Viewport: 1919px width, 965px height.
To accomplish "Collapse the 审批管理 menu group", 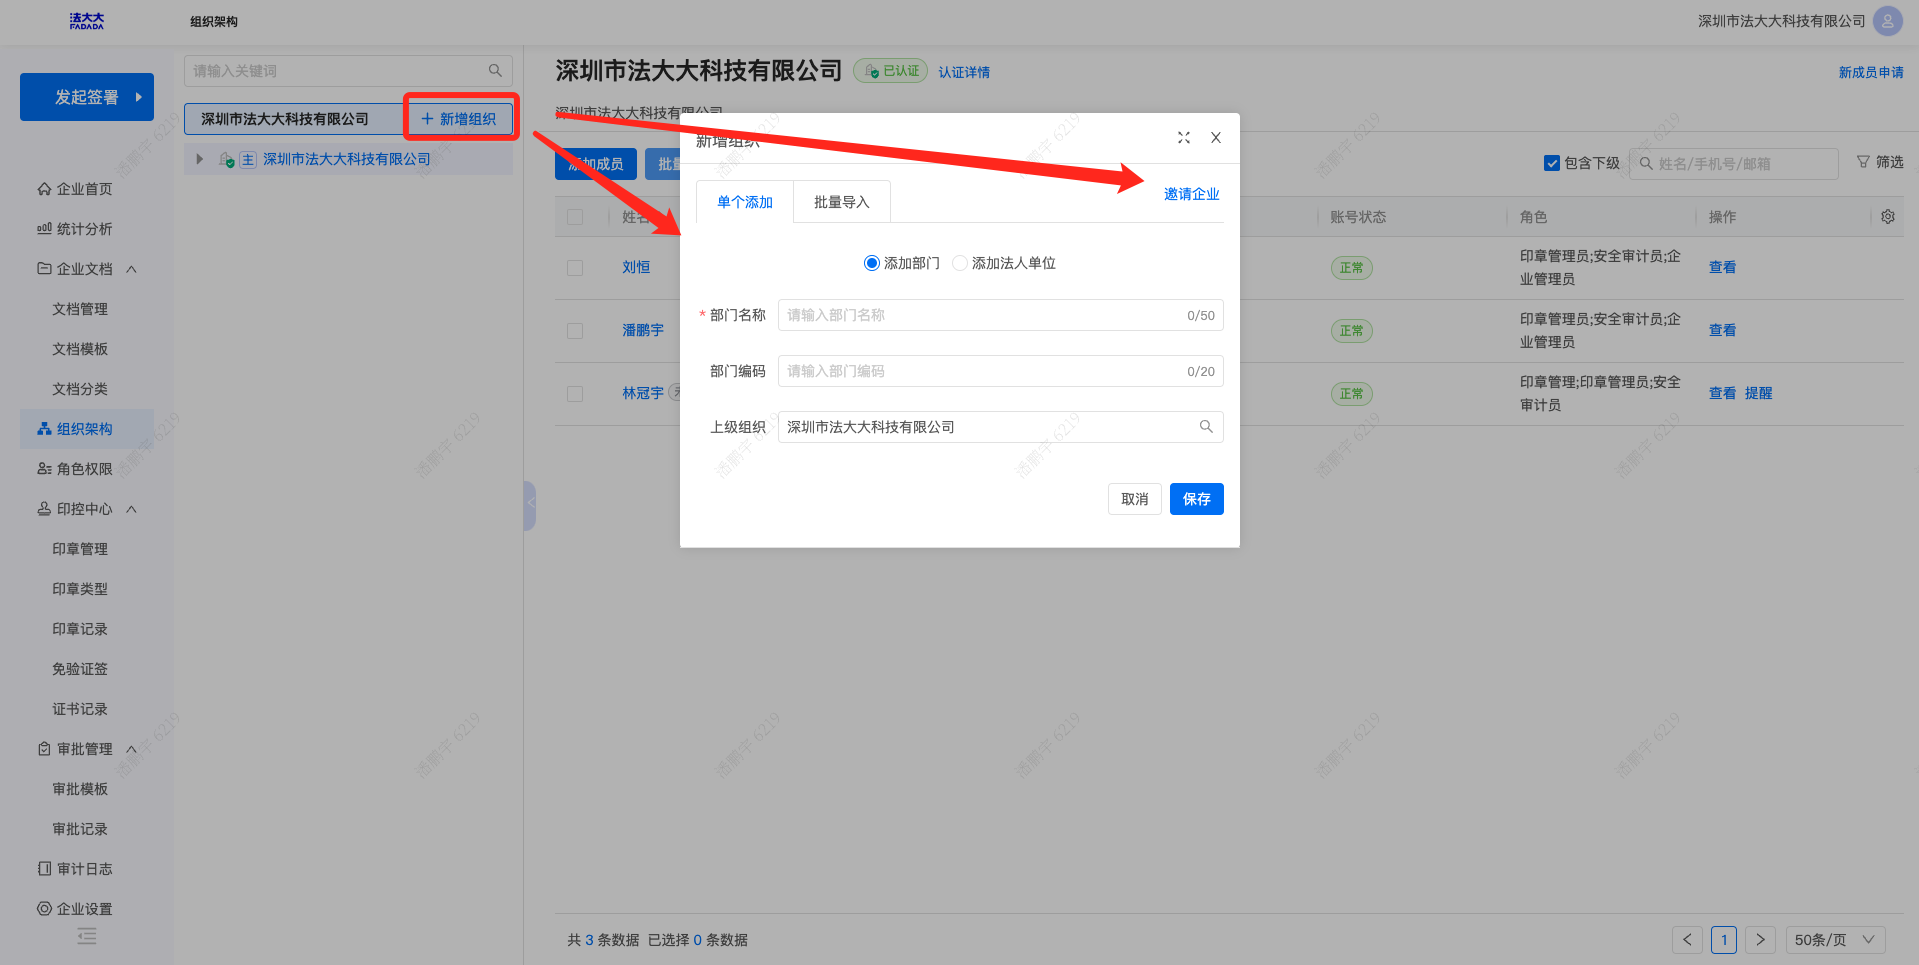I will click(131, 749).
